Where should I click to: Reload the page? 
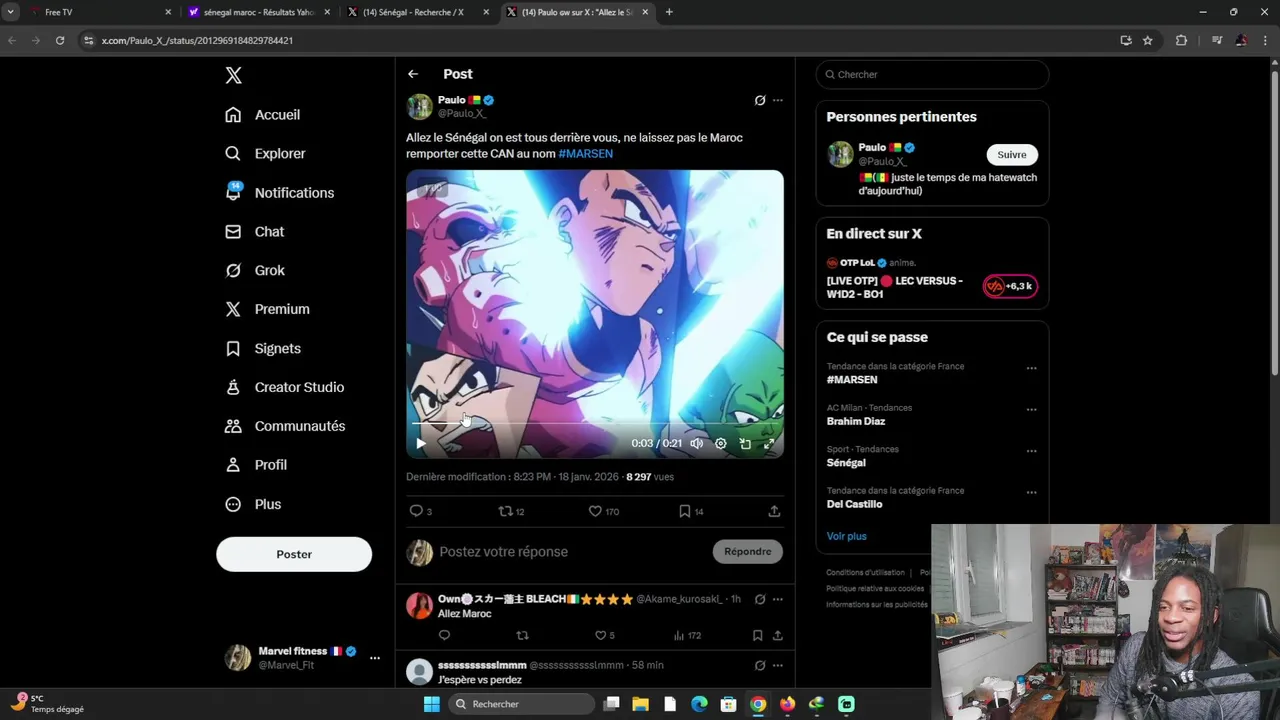(60, 40)
